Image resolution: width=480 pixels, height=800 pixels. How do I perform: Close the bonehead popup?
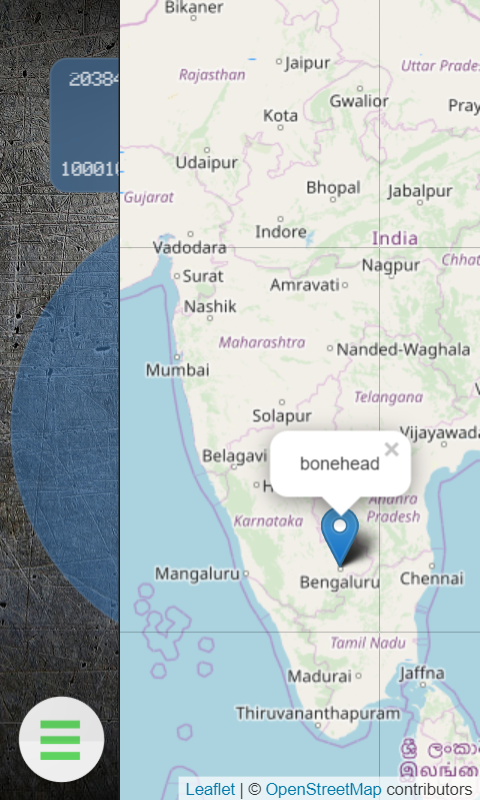391,449
